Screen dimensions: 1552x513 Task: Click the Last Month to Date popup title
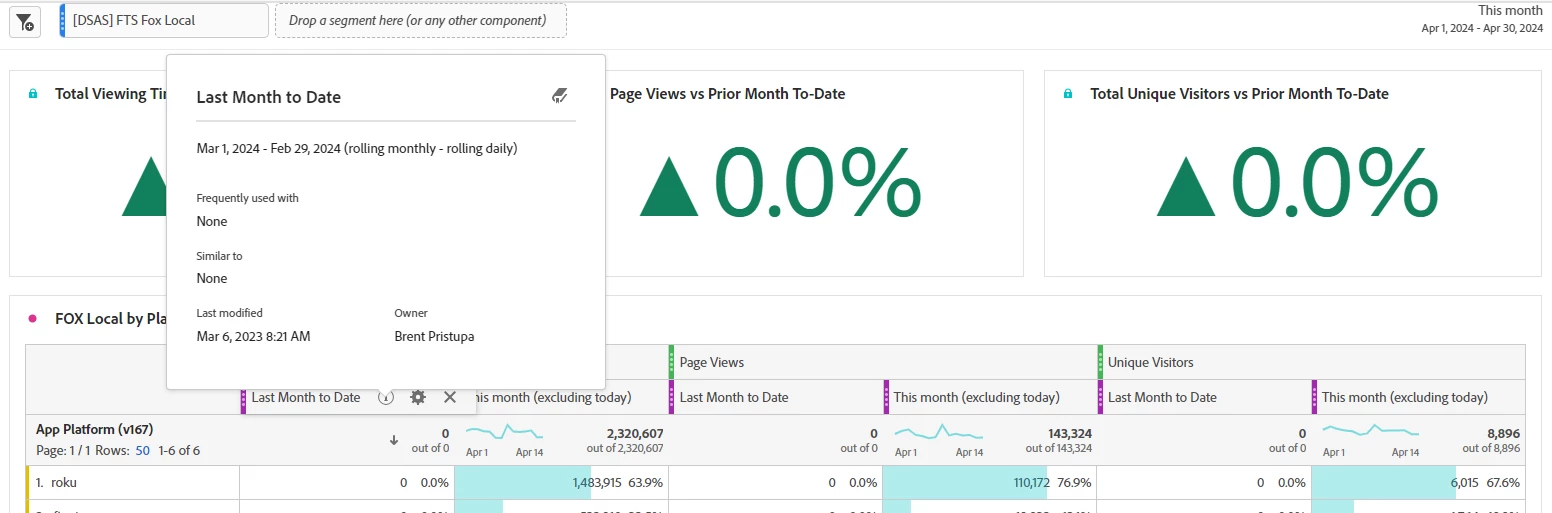tap(268, 97)
